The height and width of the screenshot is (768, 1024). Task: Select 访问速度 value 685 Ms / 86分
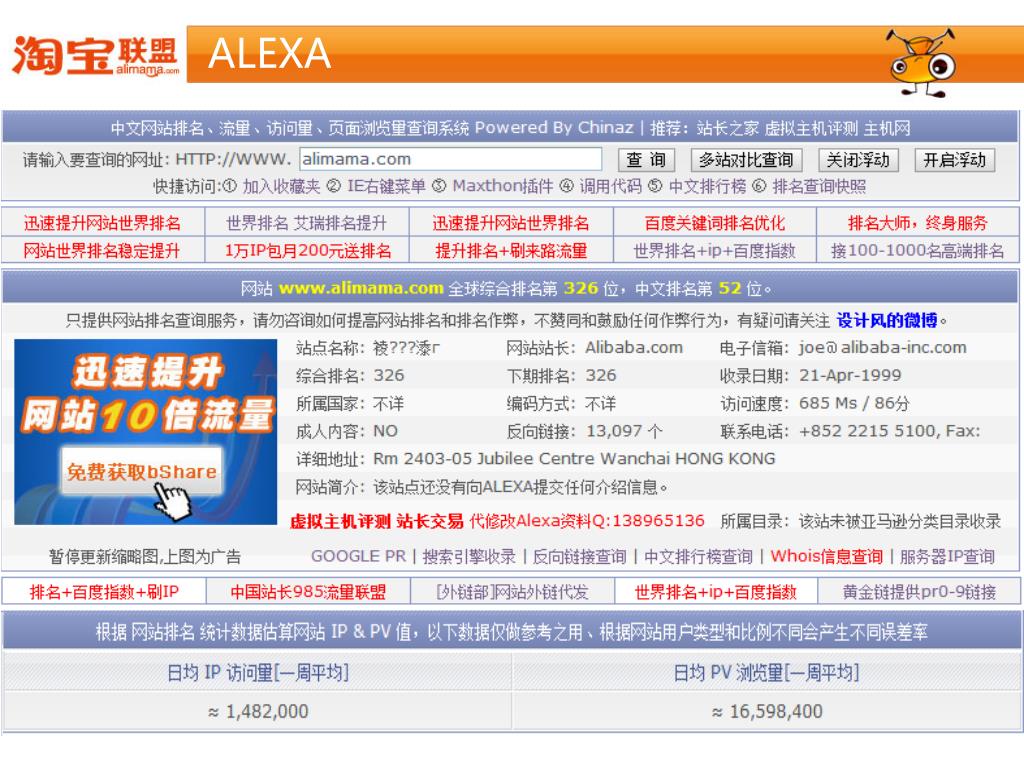[x=854, y=404]
